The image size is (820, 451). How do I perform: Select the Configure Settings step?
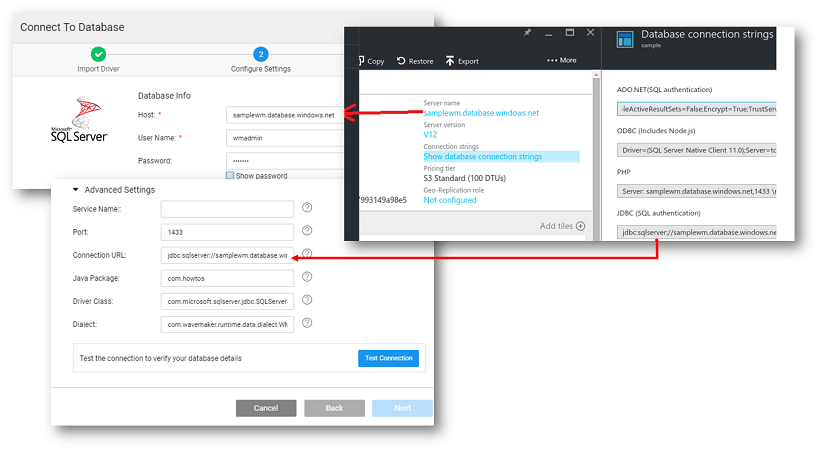click(x=261, y=54)
